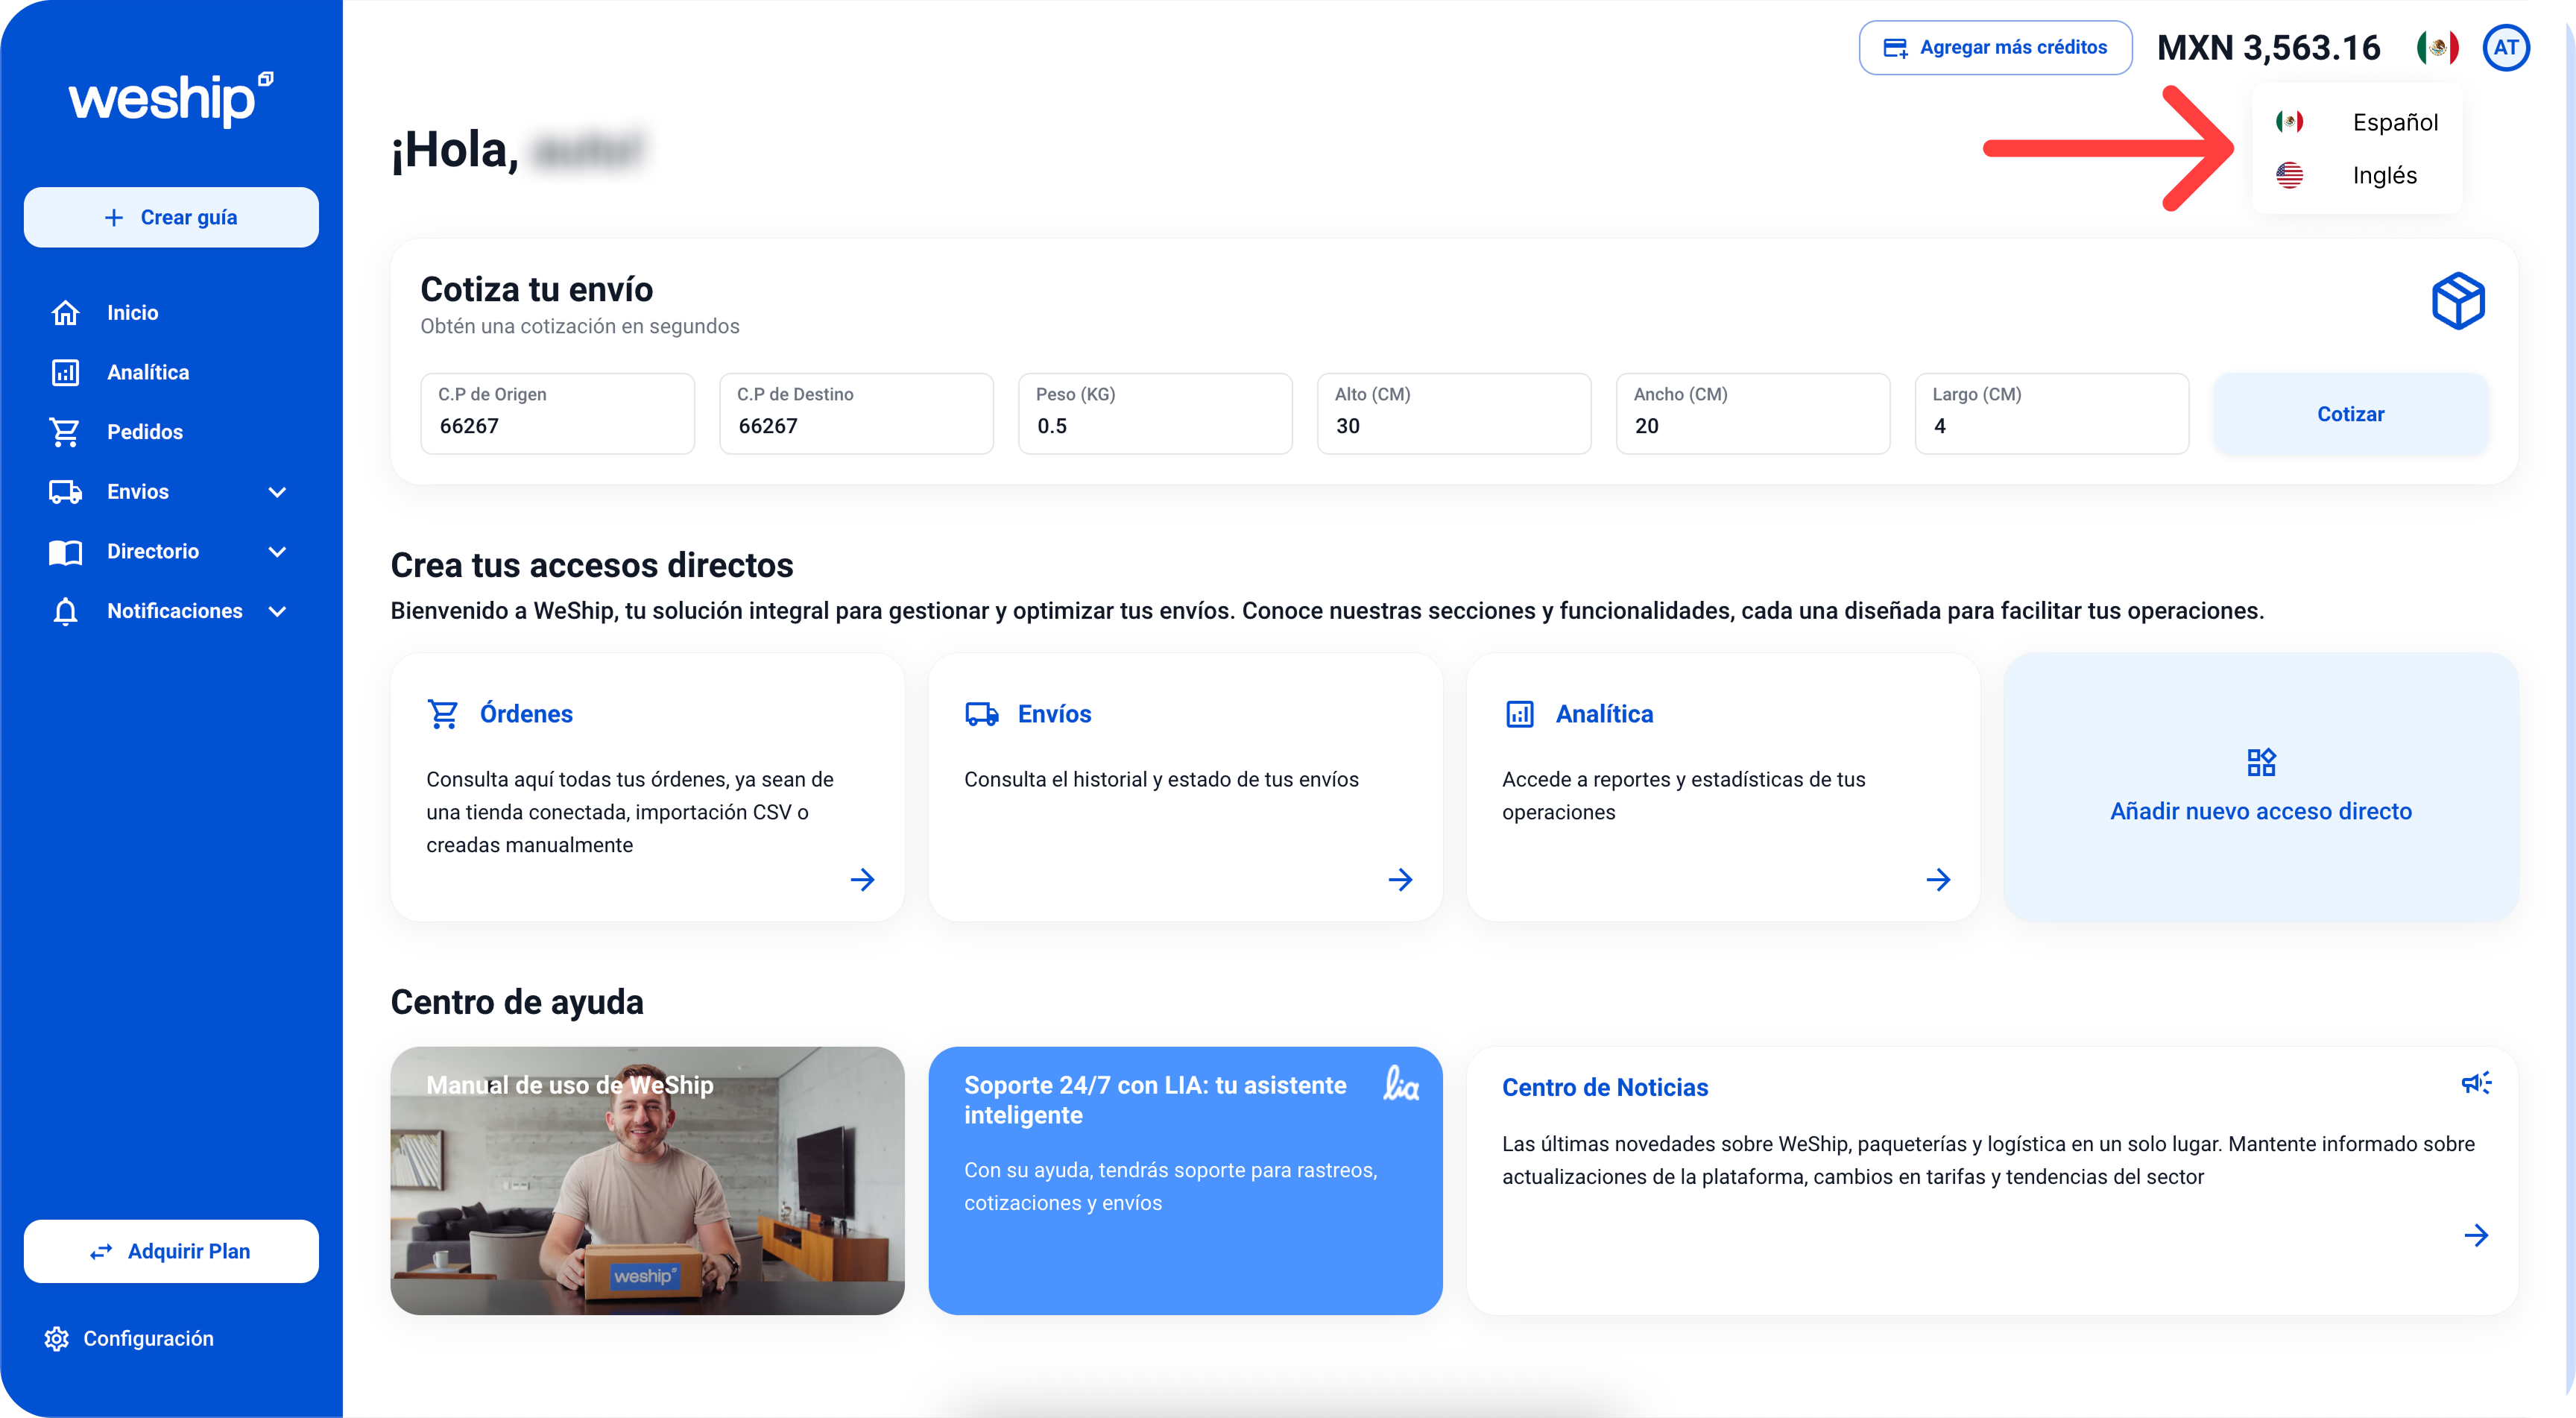This screenshot has height=1418, width=2576.
Task: Click the Adquirir Plan button
Action: [171, 1251]
